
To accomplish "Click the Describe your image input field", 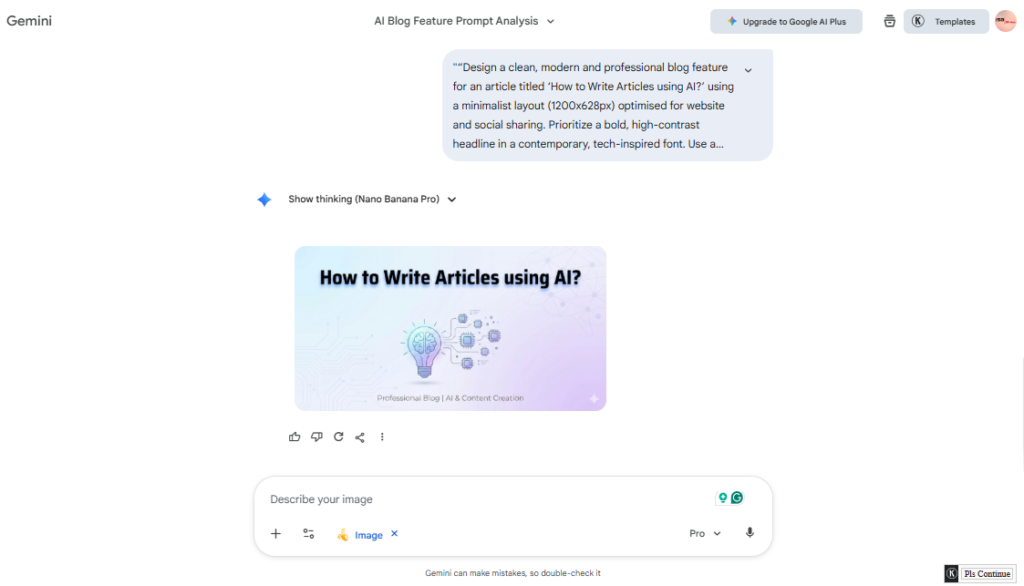I will (480, 499).
